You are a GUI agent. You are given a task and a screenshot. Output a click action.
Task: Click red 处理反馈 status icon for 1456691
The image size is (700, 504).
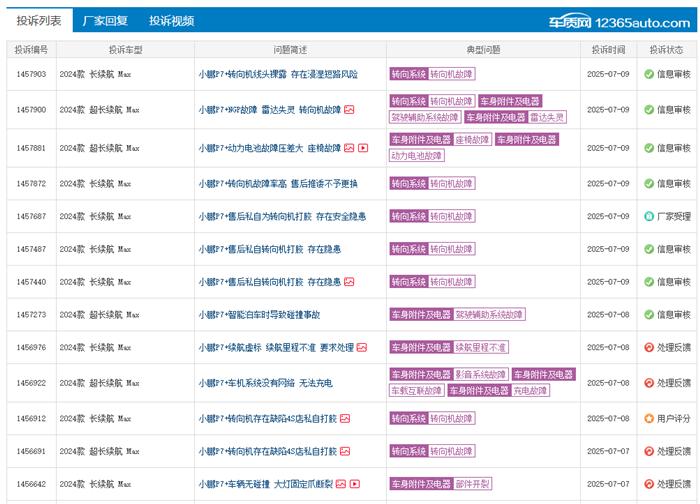click(649, 451)
